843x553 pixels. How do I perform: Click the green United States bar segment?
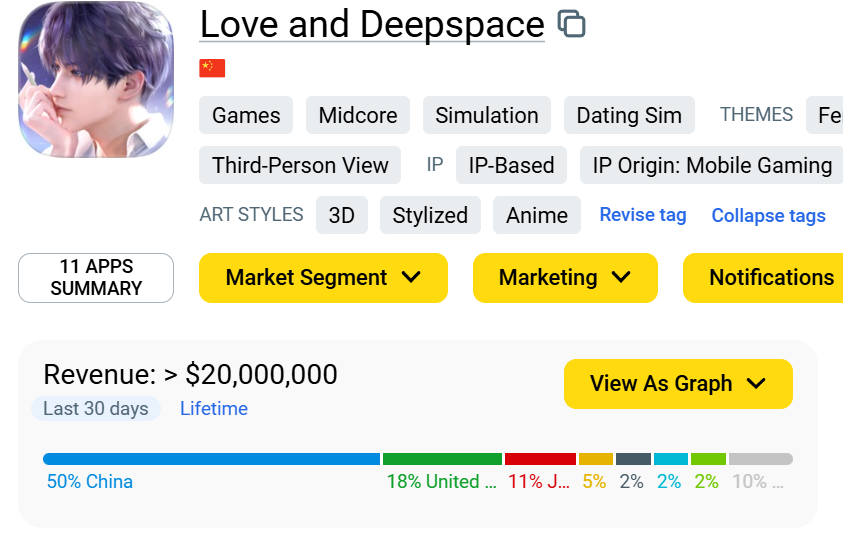click(x=442, y=459)
